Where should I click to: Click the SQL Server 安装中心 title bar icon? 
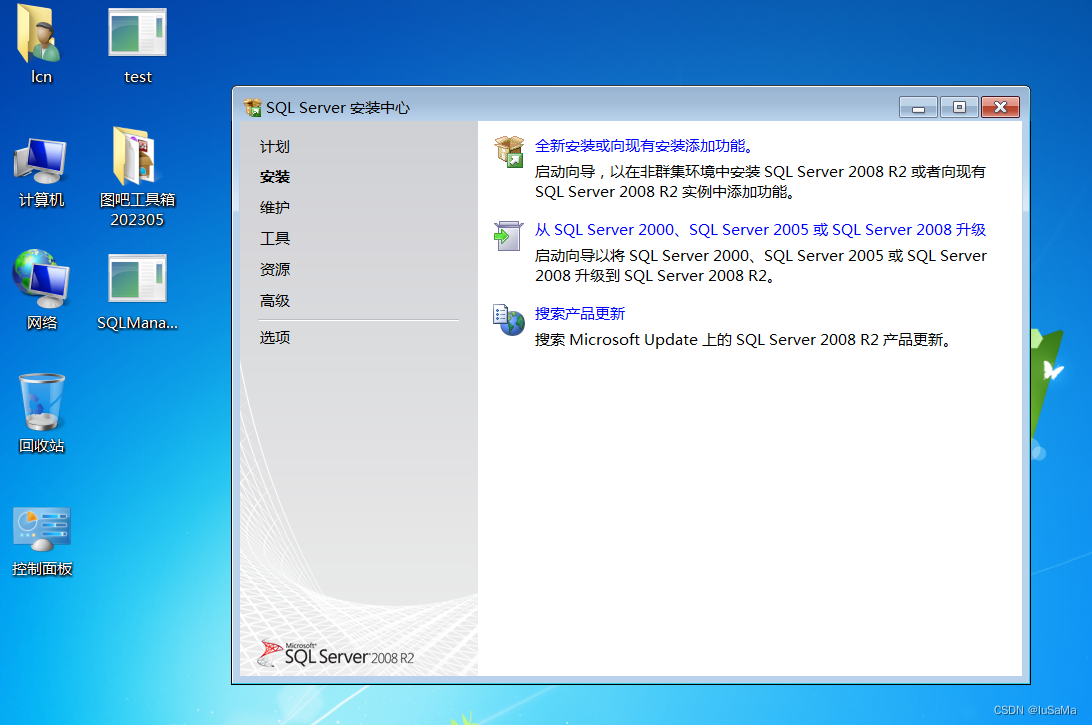252,107
